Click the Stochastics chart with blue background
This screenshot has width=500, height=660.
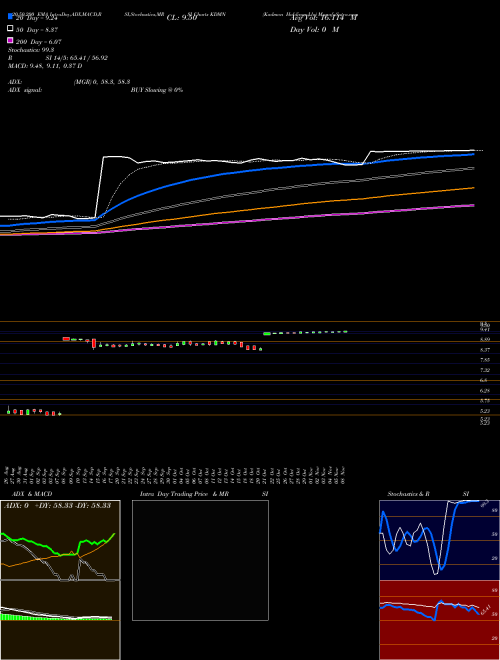[439, 540]
